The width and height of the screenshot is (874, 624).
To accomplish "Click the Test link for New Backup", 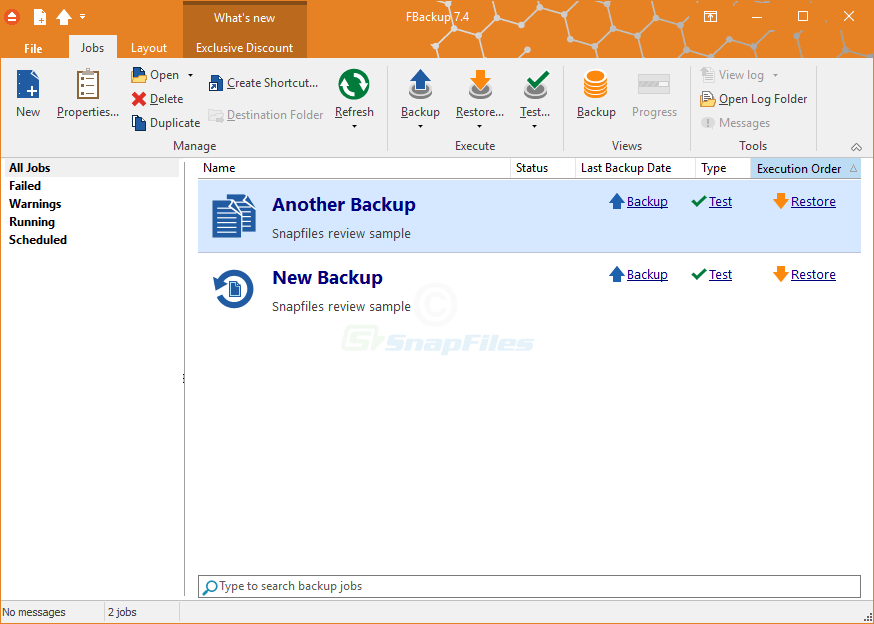I will coord(720,275).
